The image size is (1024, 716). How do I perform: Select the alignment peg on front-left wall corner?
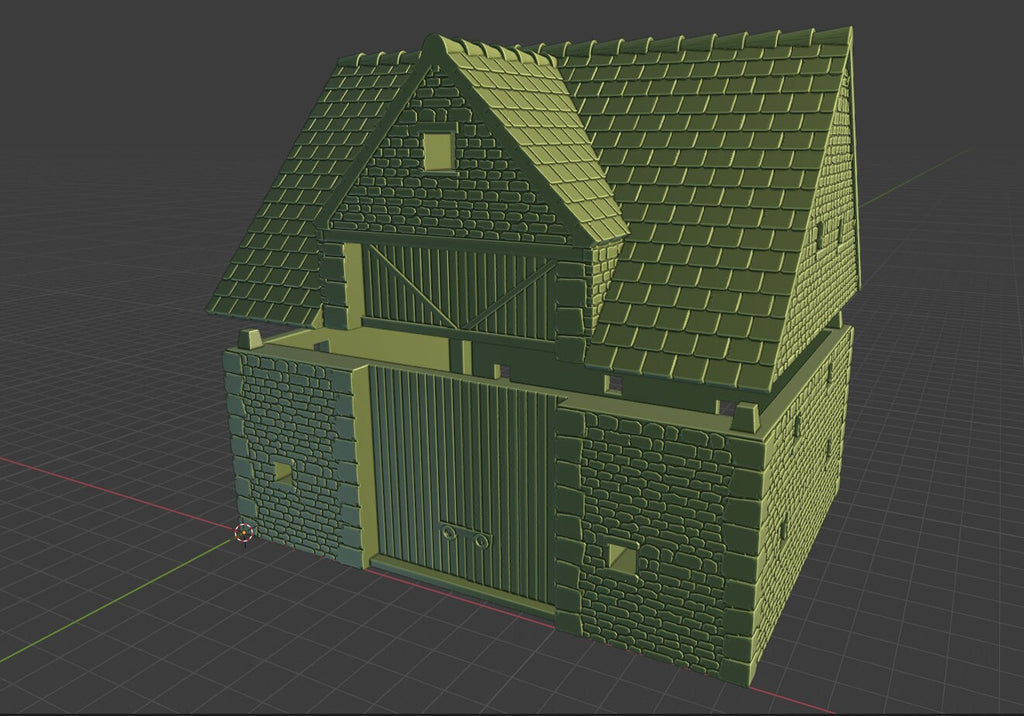point(250,338)
